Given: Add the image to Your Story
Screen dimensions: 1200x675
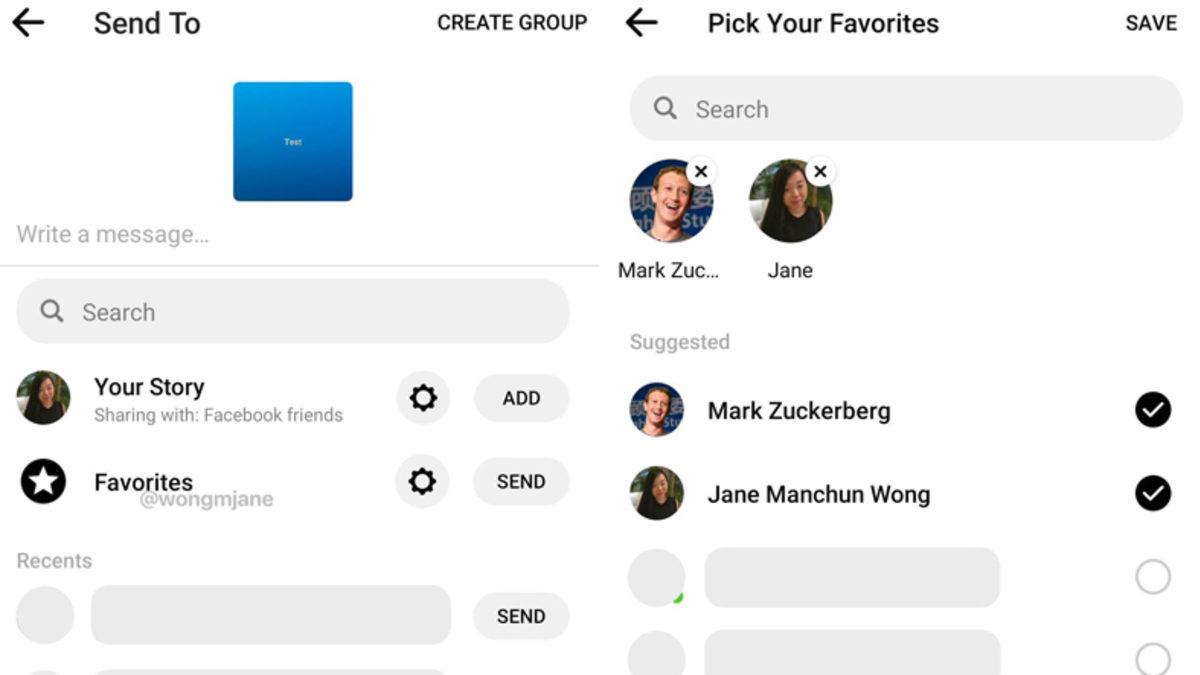Looking at the screenshot, I should (x=521, y=398).
